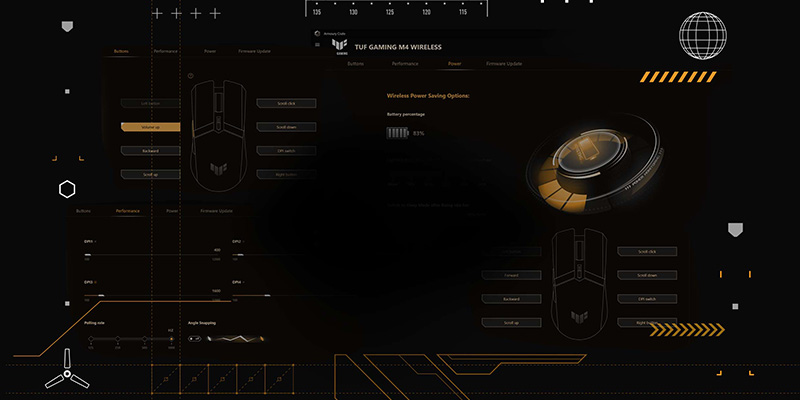Switch to Performance tab in the top-left panel
This screenshot has height=400, width=800.
click(x=165, y=52)
